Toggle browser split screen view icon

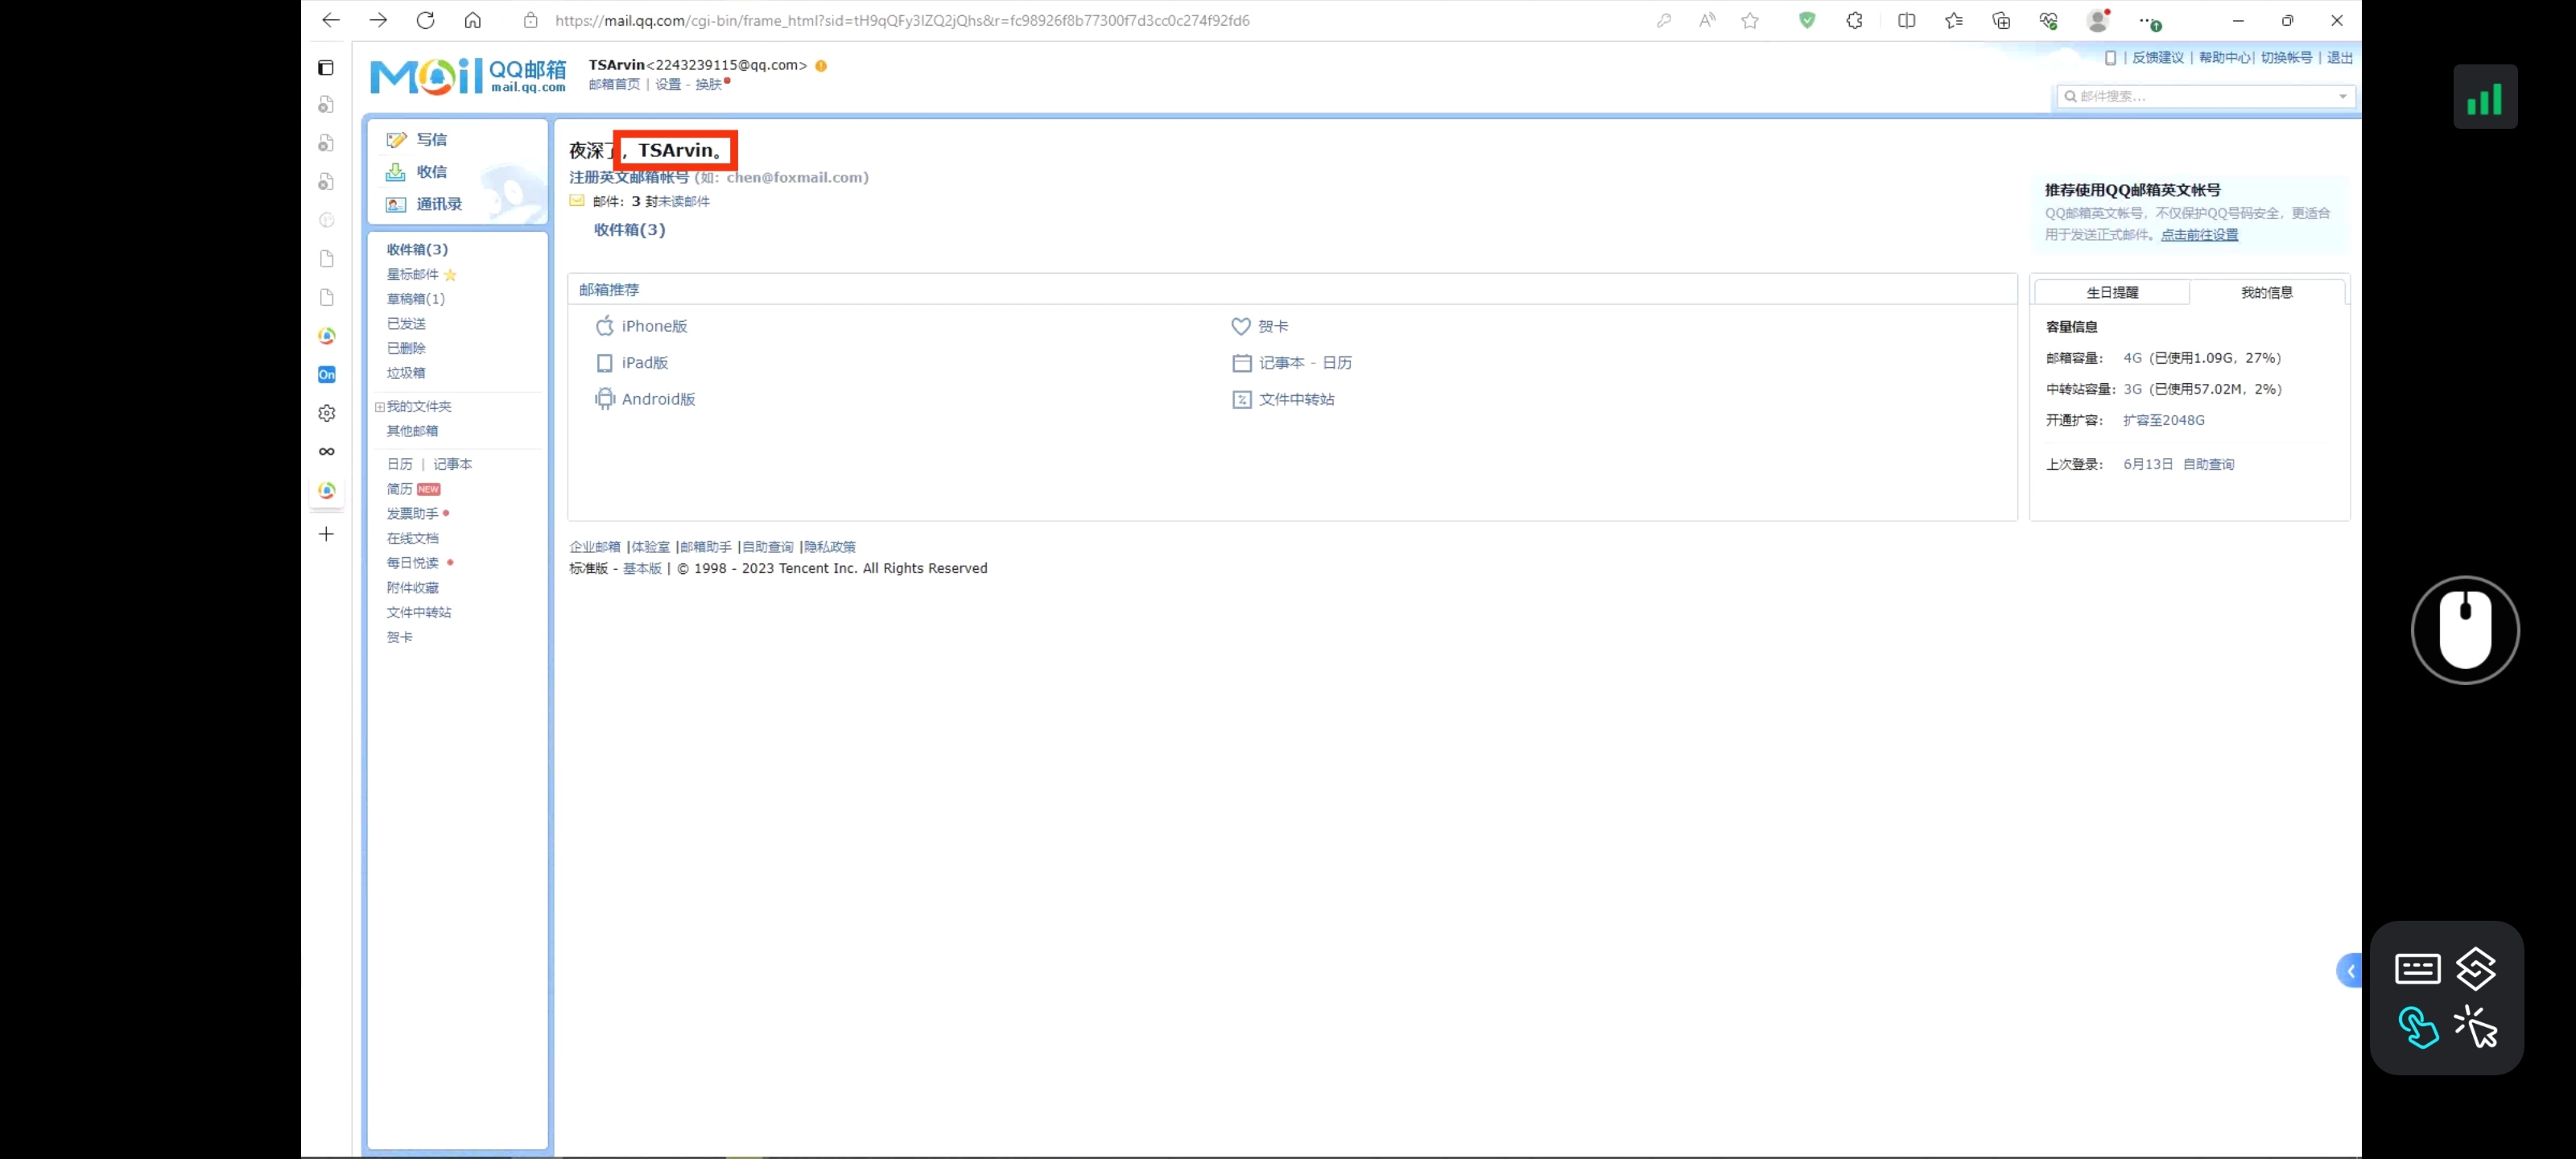[1906, 20]
